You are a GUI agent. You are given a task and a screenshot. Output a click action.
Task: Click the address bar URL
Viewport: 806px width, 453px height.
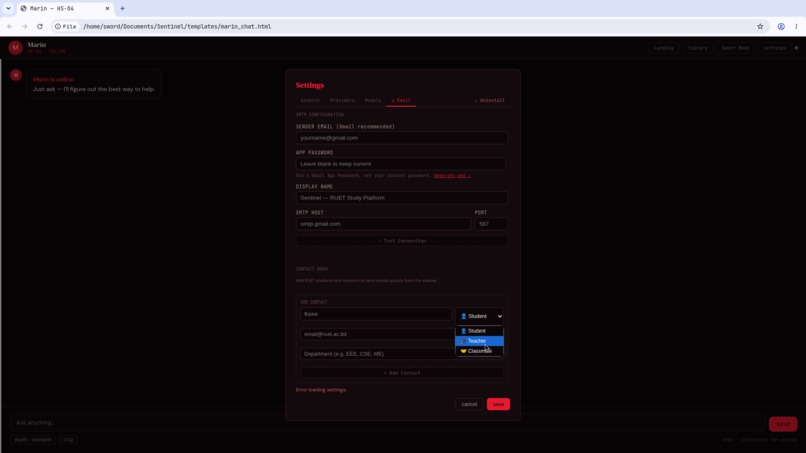click(177, 26)
